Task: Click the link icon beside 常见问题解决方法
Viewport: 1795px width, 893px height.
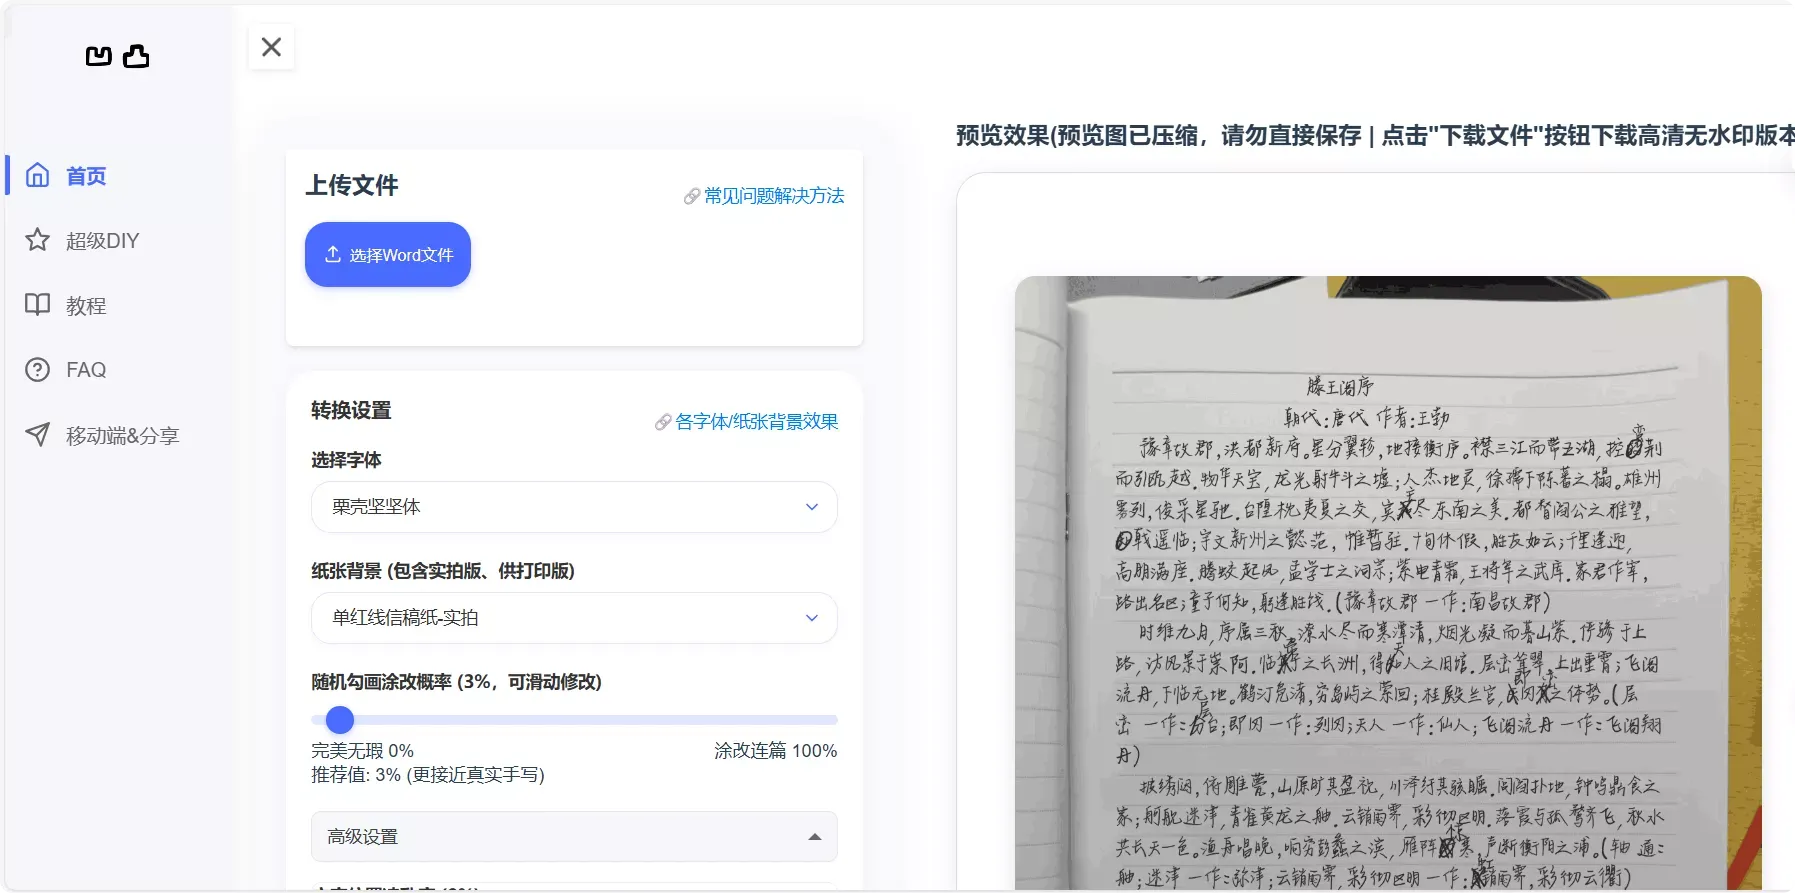Action: click(691, 197)
